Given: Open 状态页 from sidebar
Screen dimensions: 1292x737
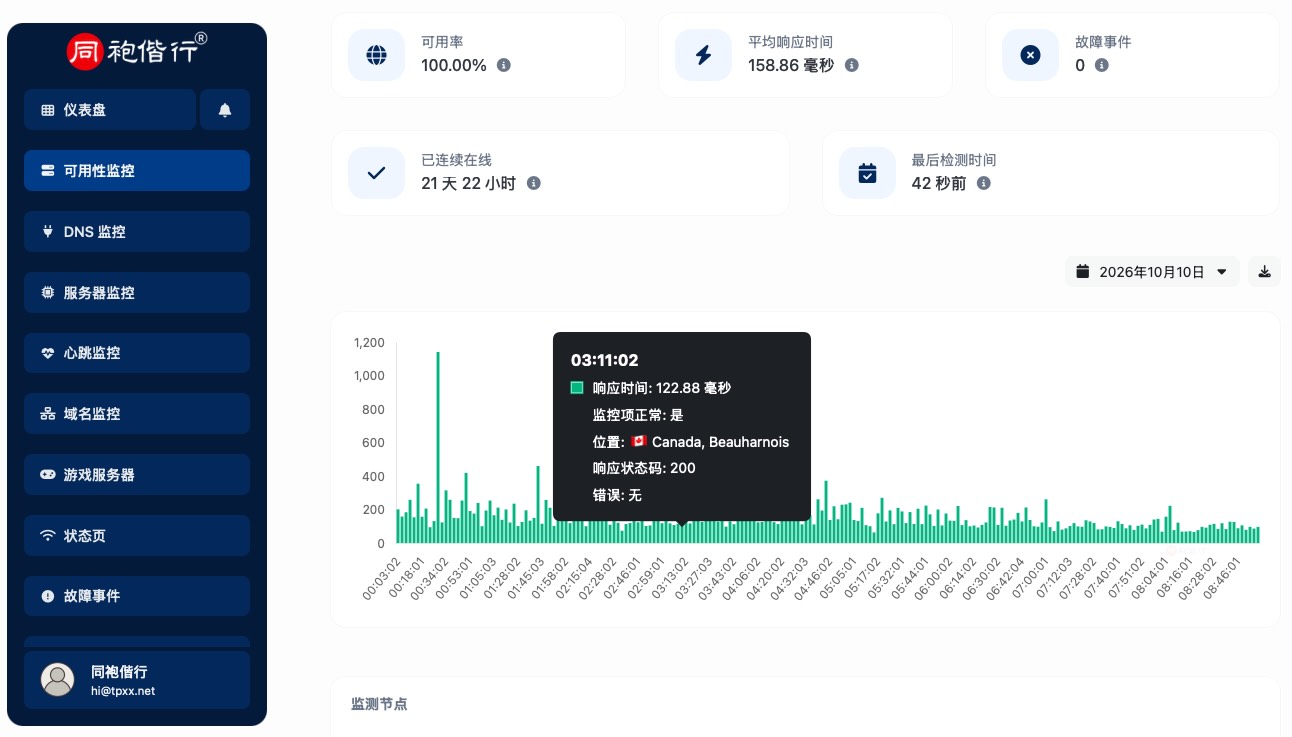Looking at the screenshot, I should (137, 536).
